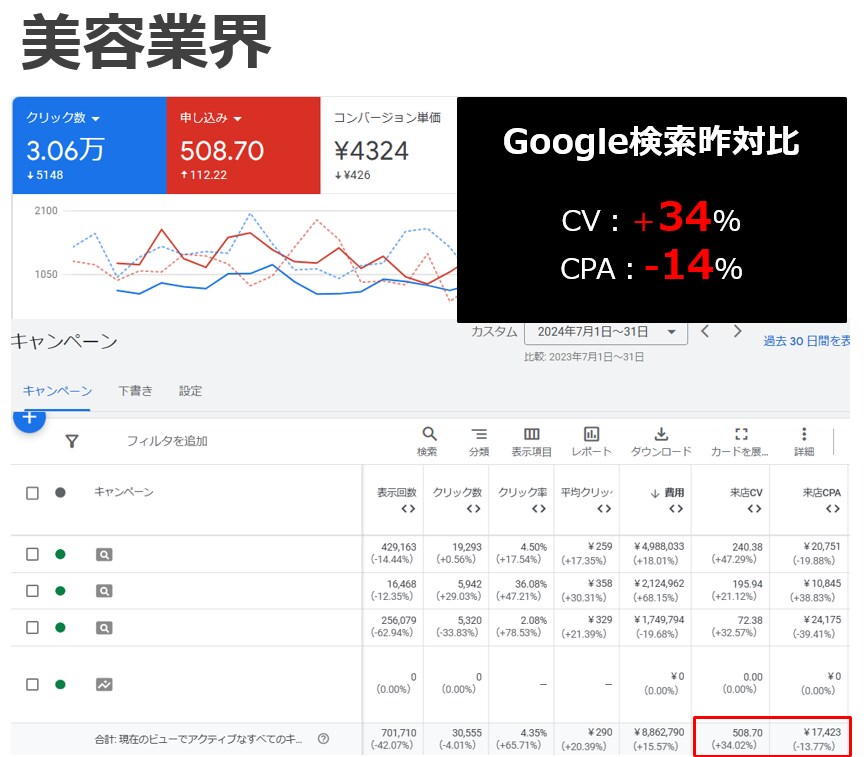Check the campaign row with 16,468 impressions
The height and width of the screenshot is (757, 867).
point(33,591)
